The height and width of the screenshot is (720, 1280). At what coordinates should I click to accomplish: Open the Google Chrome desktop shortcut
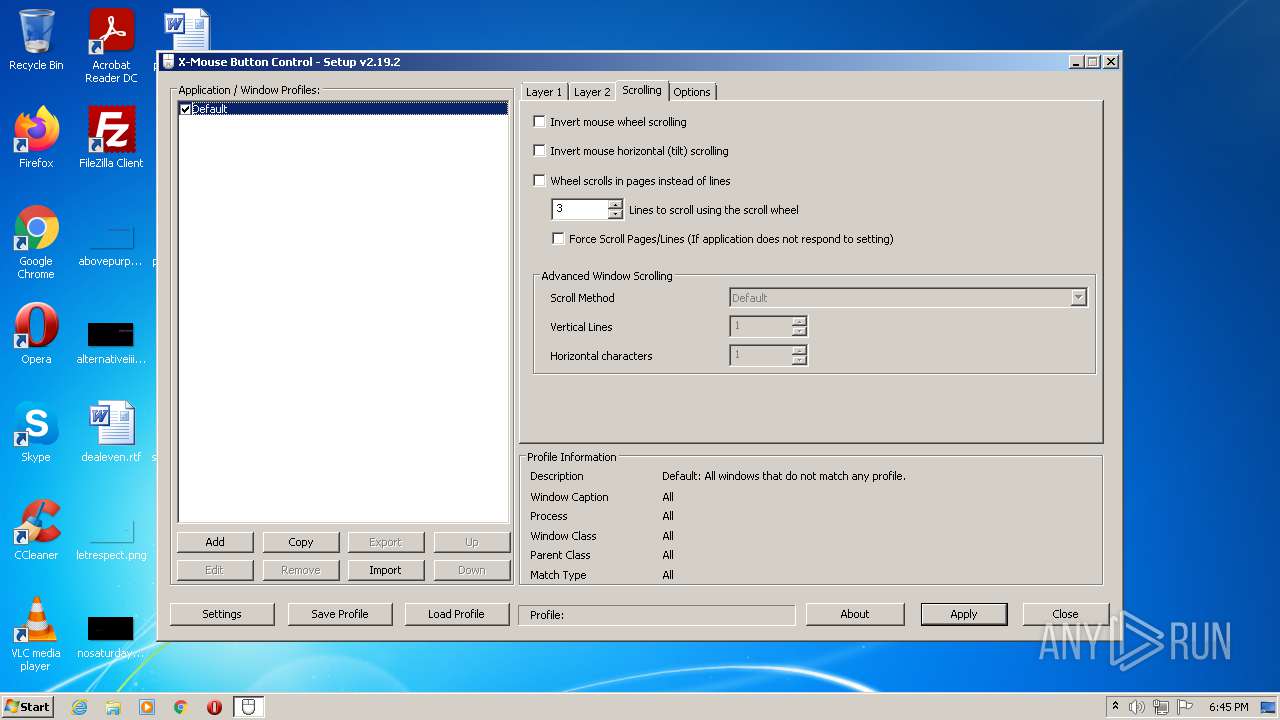pos(36,242)
